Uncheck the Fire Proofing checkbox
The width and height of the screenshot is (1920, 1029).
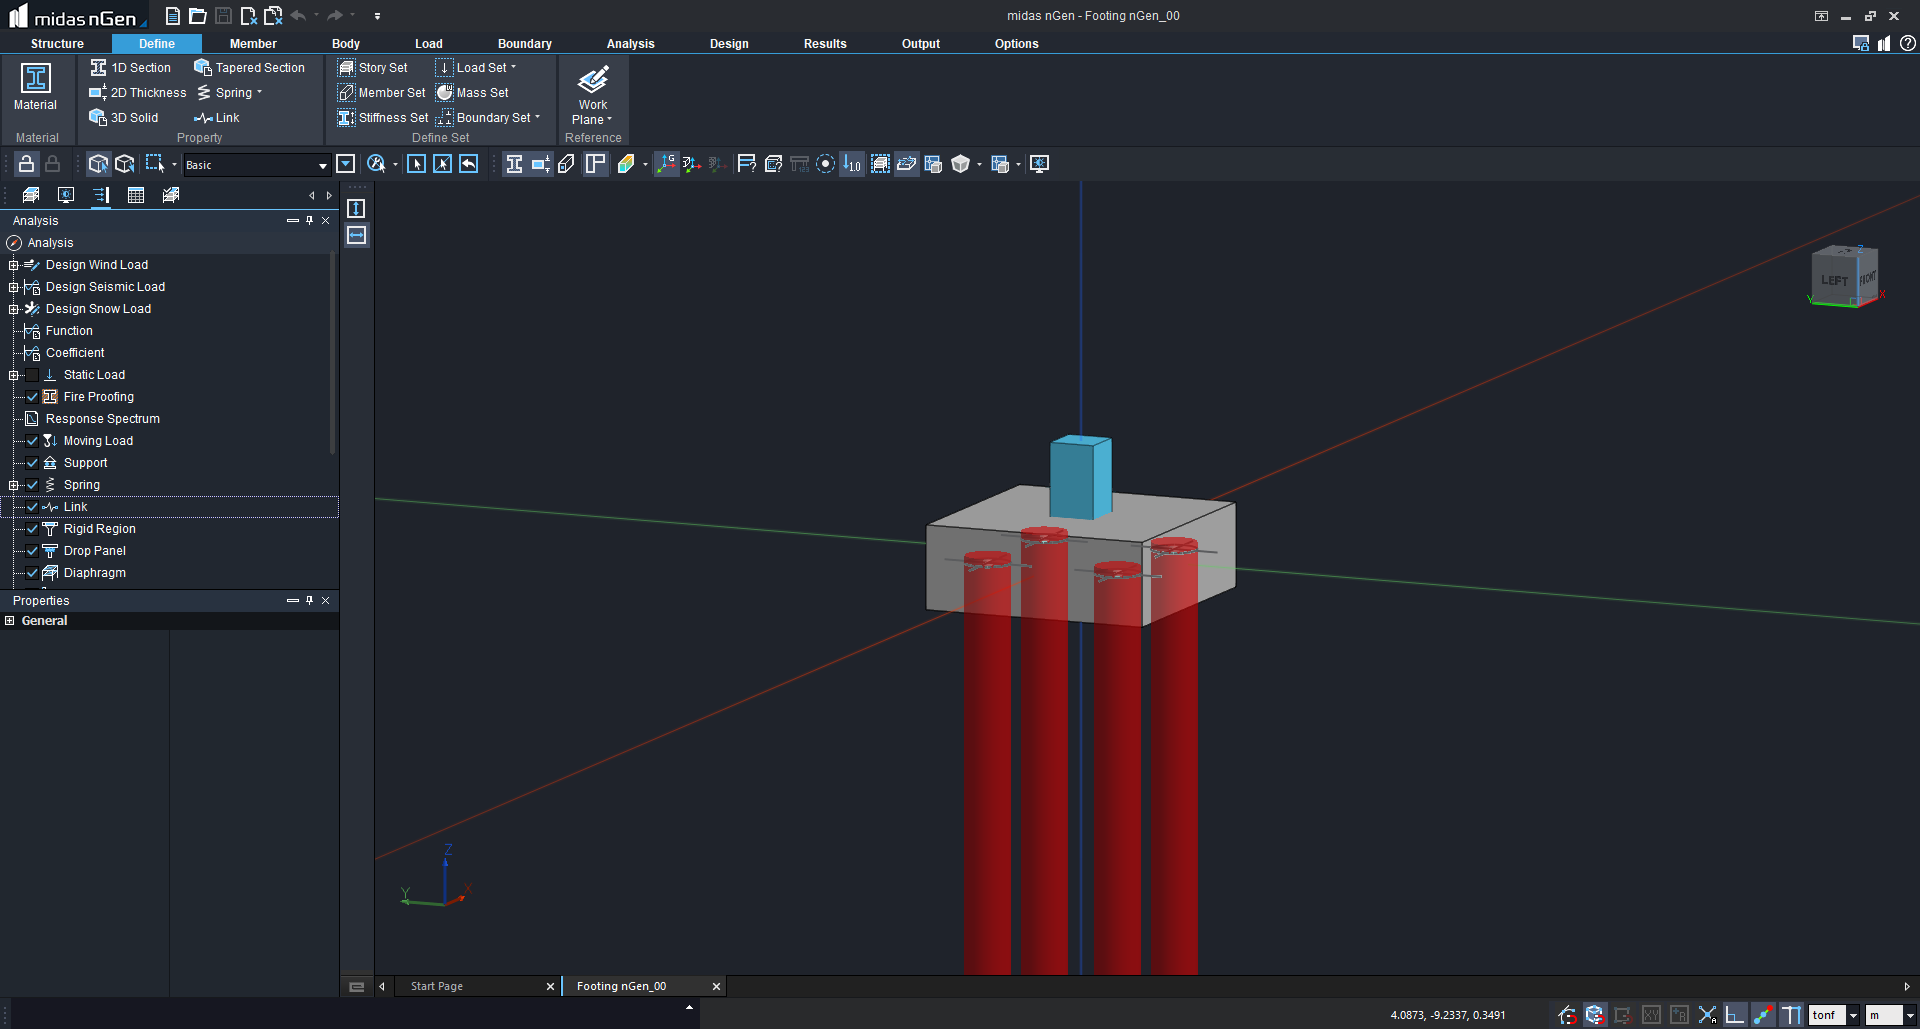point(32,397)
